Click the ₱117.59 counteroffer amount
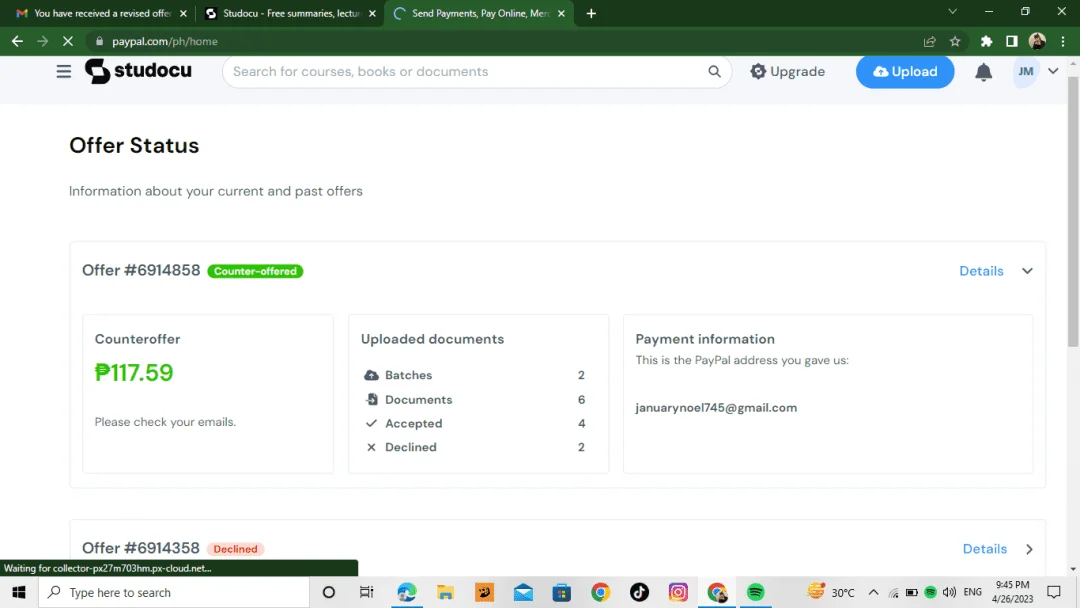The image size is (1080, 608). coord(134,373)
